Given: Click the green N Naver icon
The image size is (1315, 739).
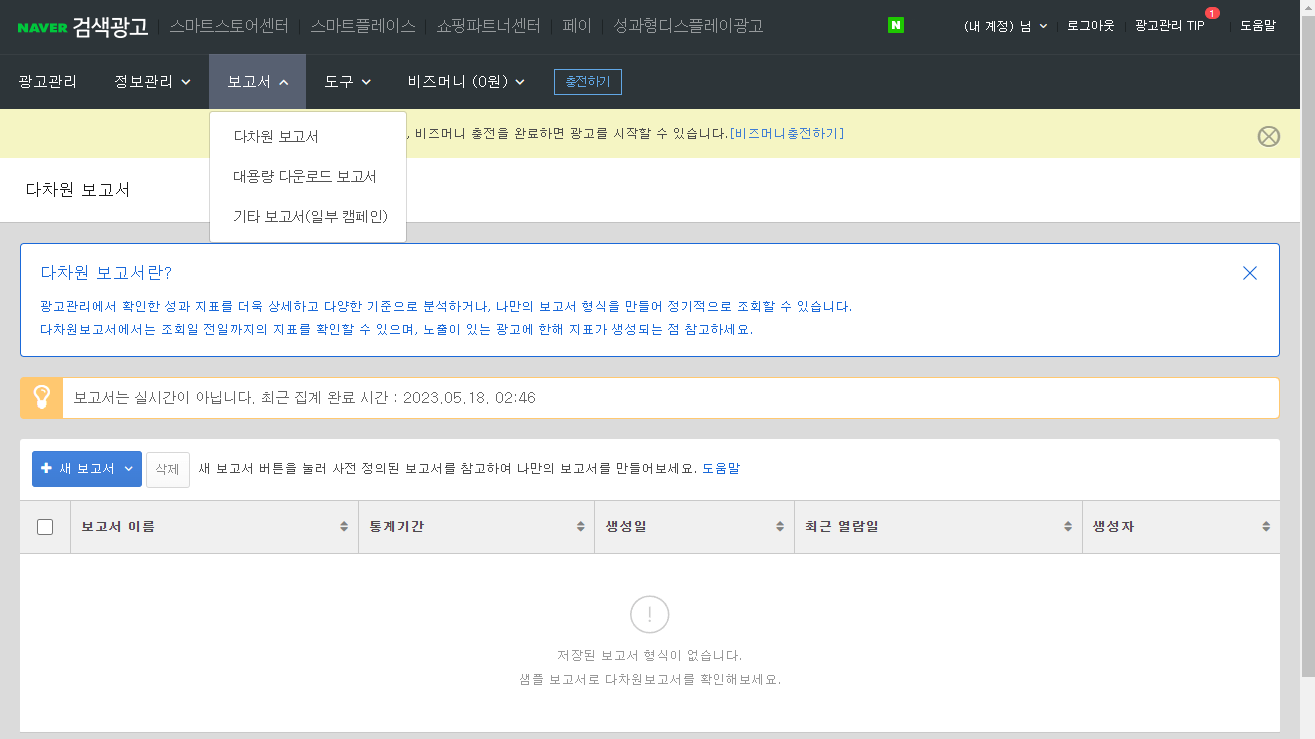Looking at the screenshot, I should pos(896,25).
